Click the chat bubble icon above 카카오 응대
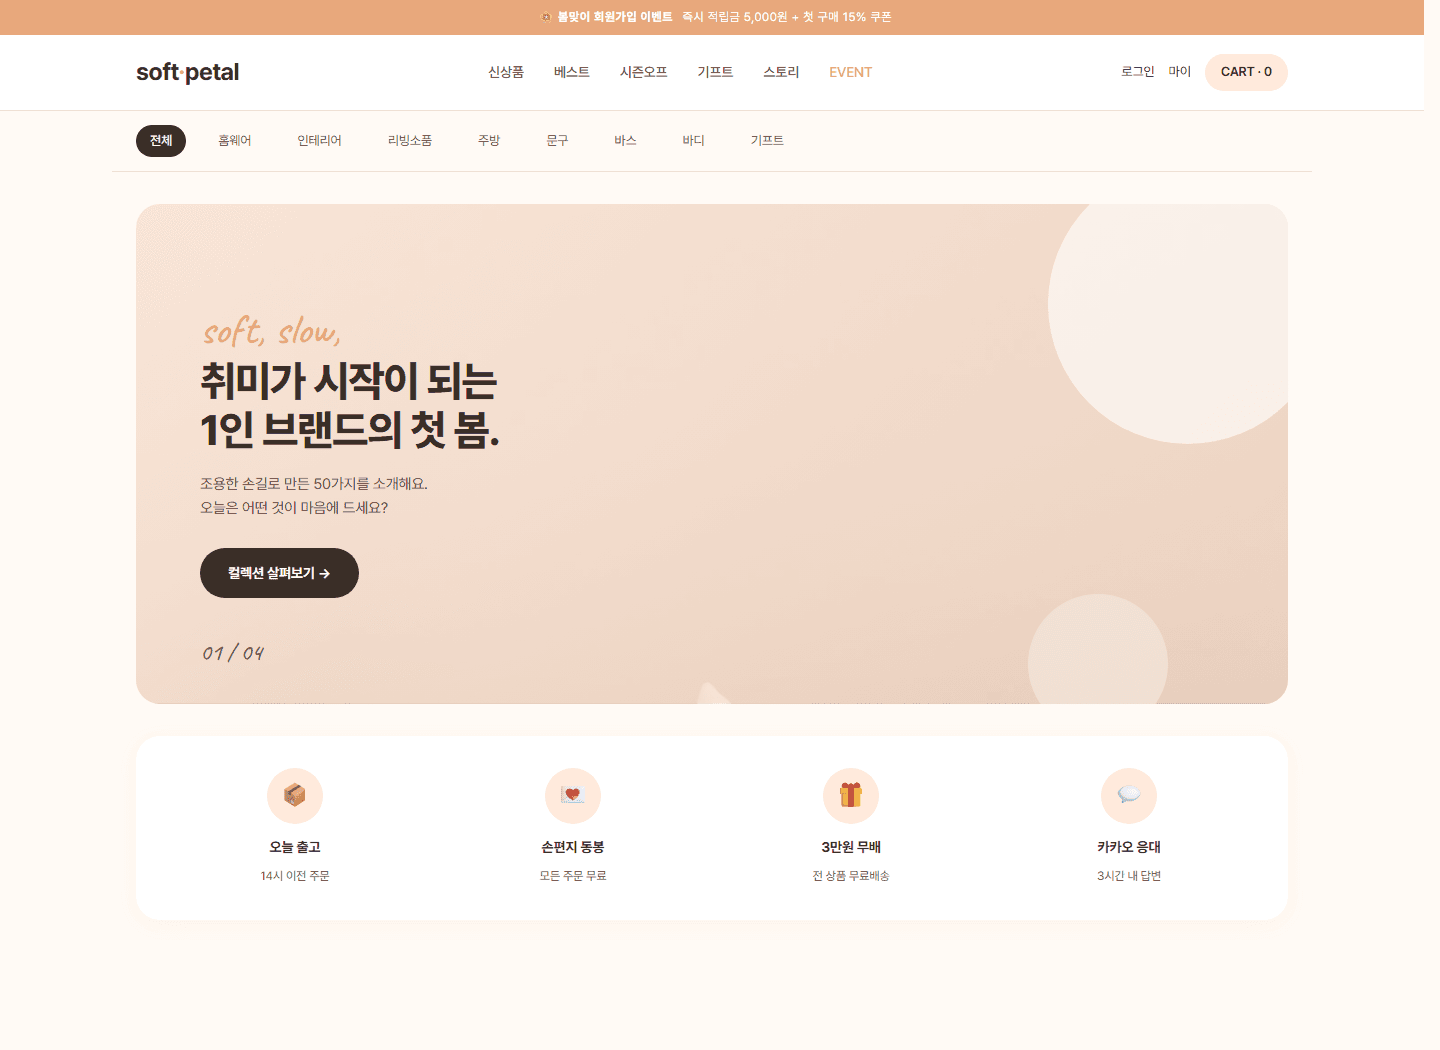This screenshot has height=1050, width=1440. click(1128, 796)
